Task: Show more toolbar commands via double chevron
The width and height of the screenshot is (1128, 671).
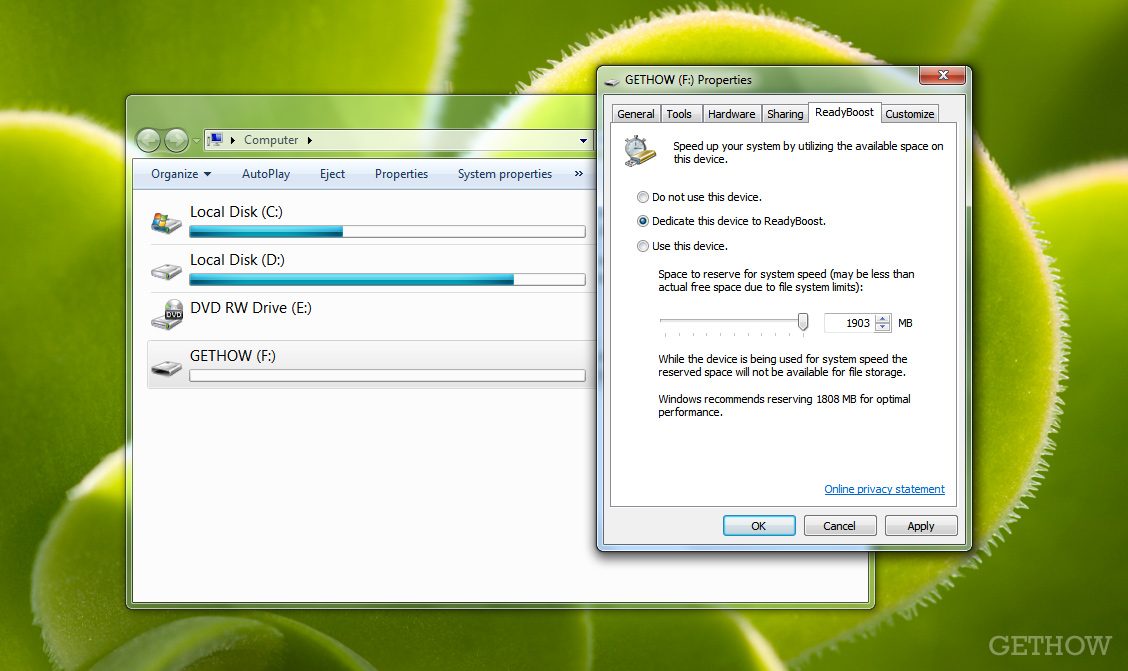Action: point(578,173)
